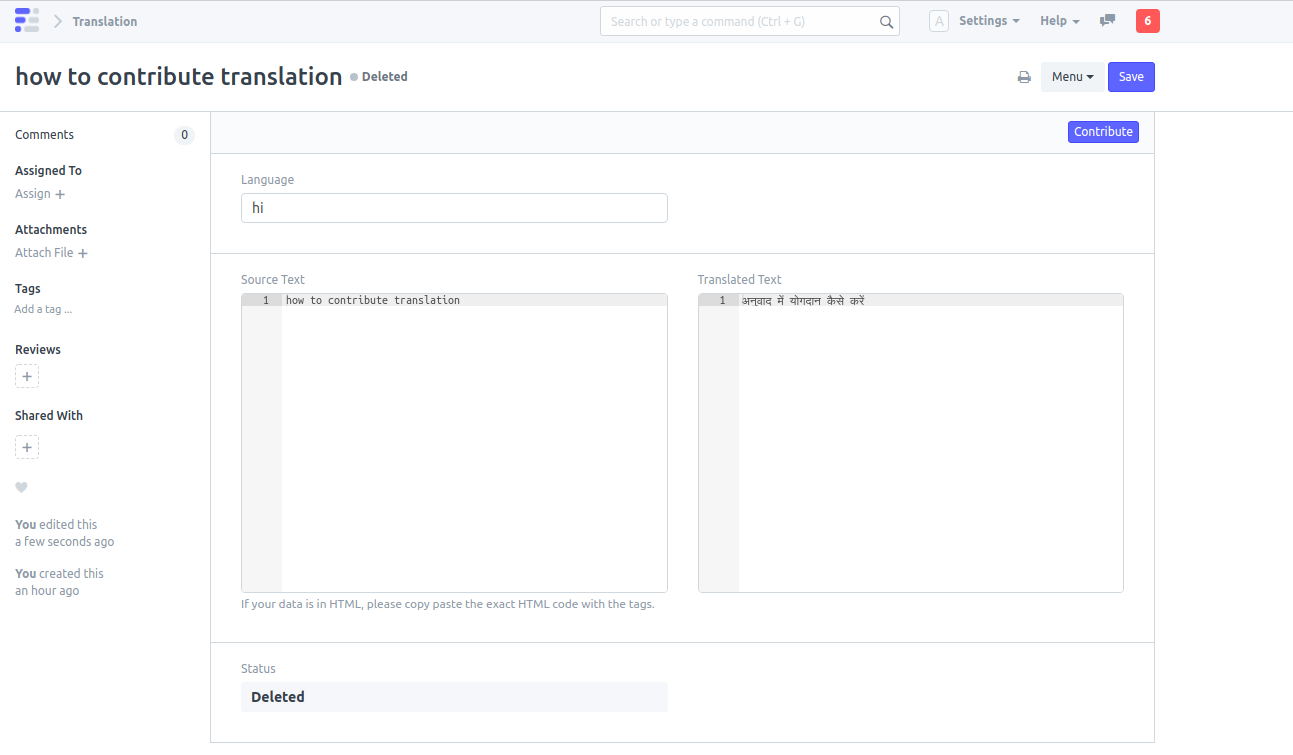
Task: Click the Shared With plus button
Action: [27, 447]
